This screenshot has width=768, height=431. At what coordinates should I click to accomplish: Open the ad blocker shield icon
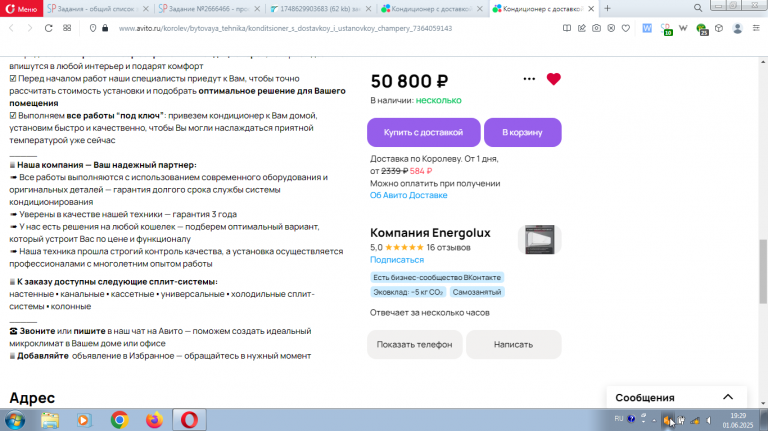(x=611, y=28)
